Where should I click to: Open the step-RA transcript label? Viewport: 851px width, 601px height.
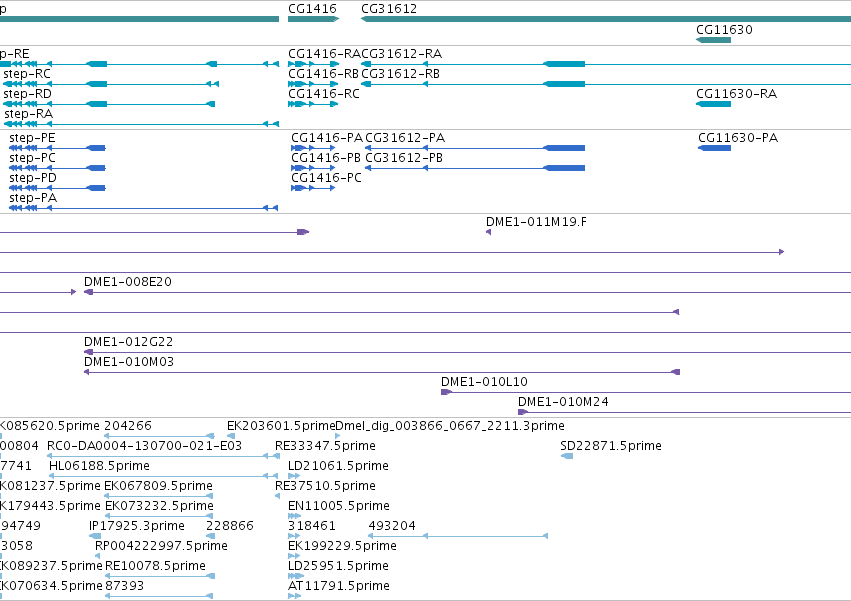(x=28, y=114)
